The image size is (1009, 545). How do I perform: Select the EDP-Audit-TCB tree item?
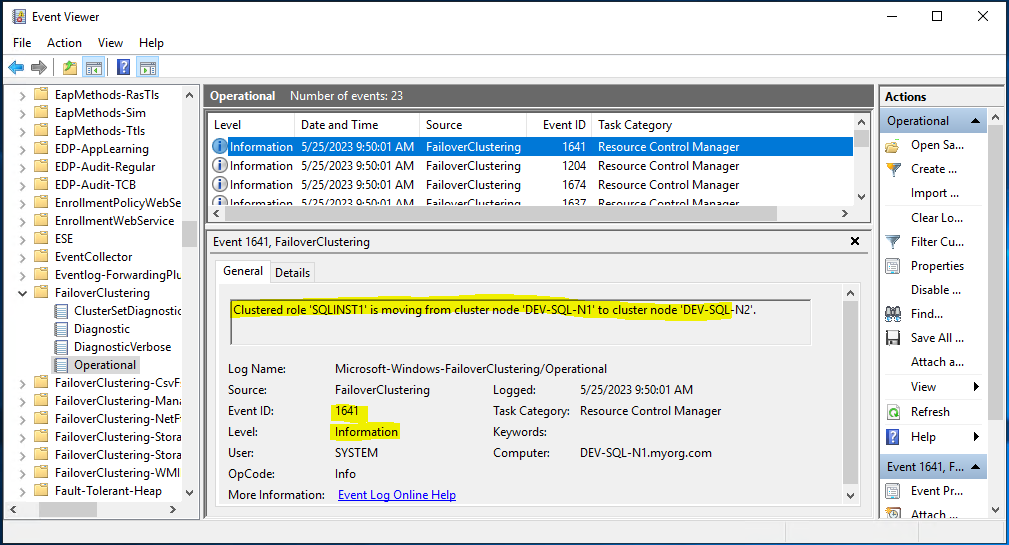[x=95, y=185]
